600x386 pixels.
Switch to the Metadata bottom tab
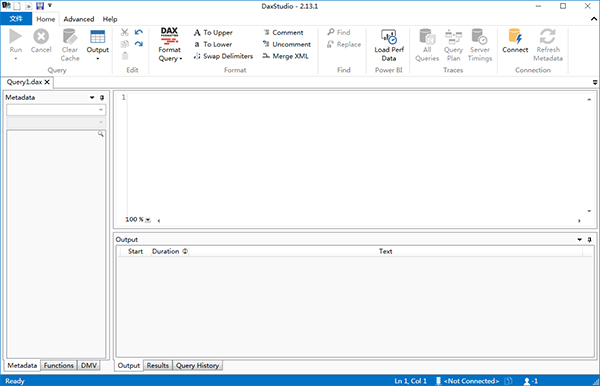click(x=22, y=365)
